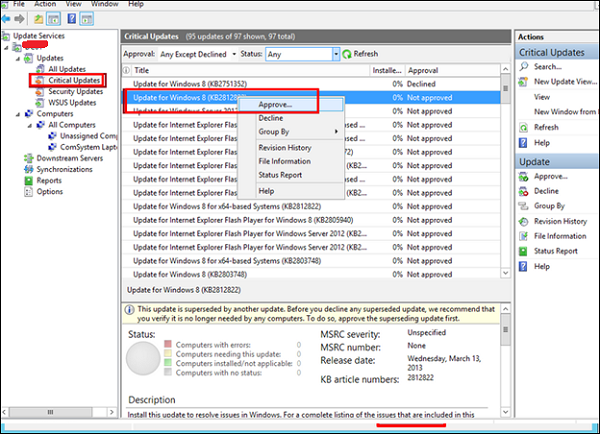
Task: Open the Action menu in menu bar
Action: click(45, 5)
